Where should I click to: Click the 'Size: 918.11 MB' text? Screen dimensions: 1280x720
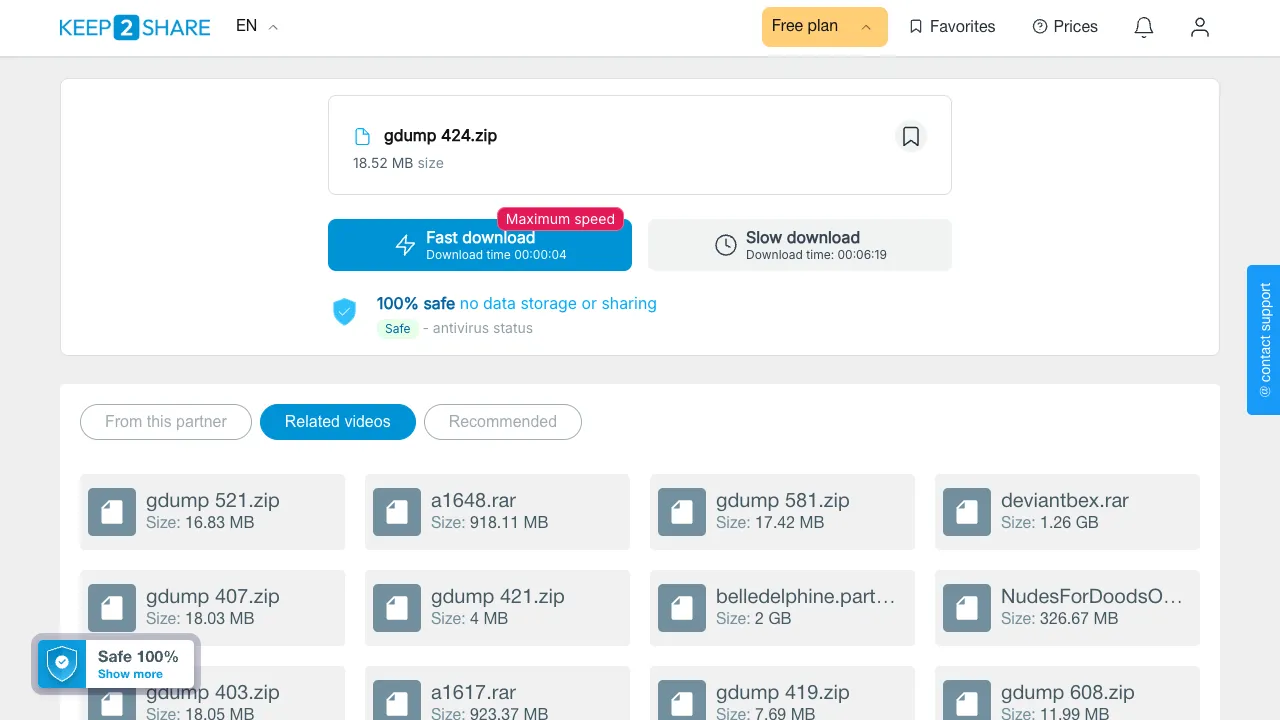click(490, 522)
